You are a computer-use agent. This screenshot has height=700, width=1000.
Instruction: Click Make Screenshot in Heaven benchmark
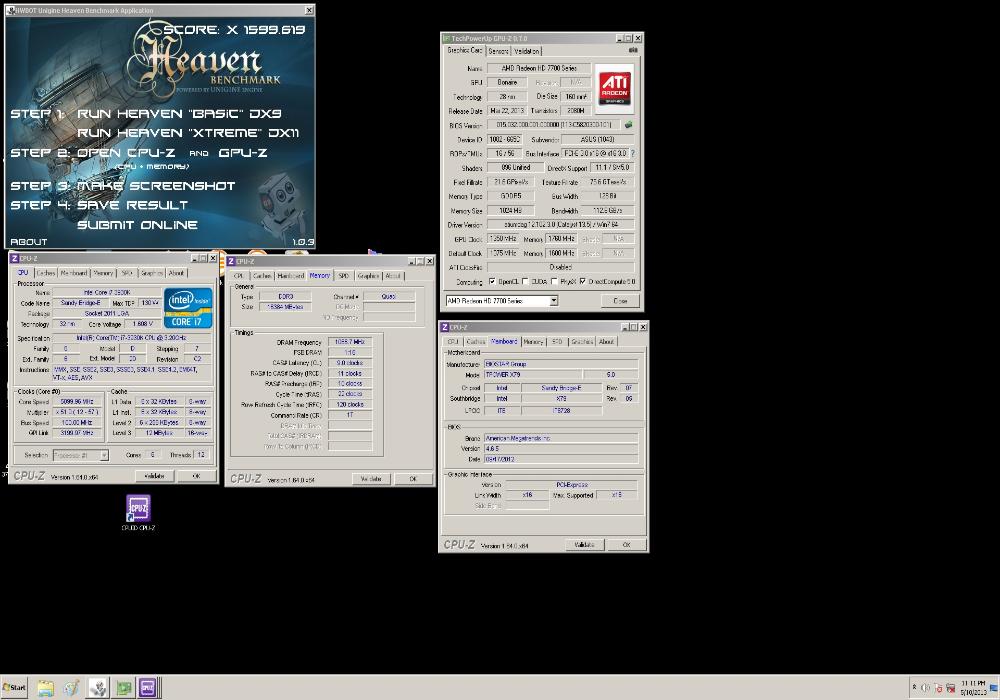pos(156,186)
